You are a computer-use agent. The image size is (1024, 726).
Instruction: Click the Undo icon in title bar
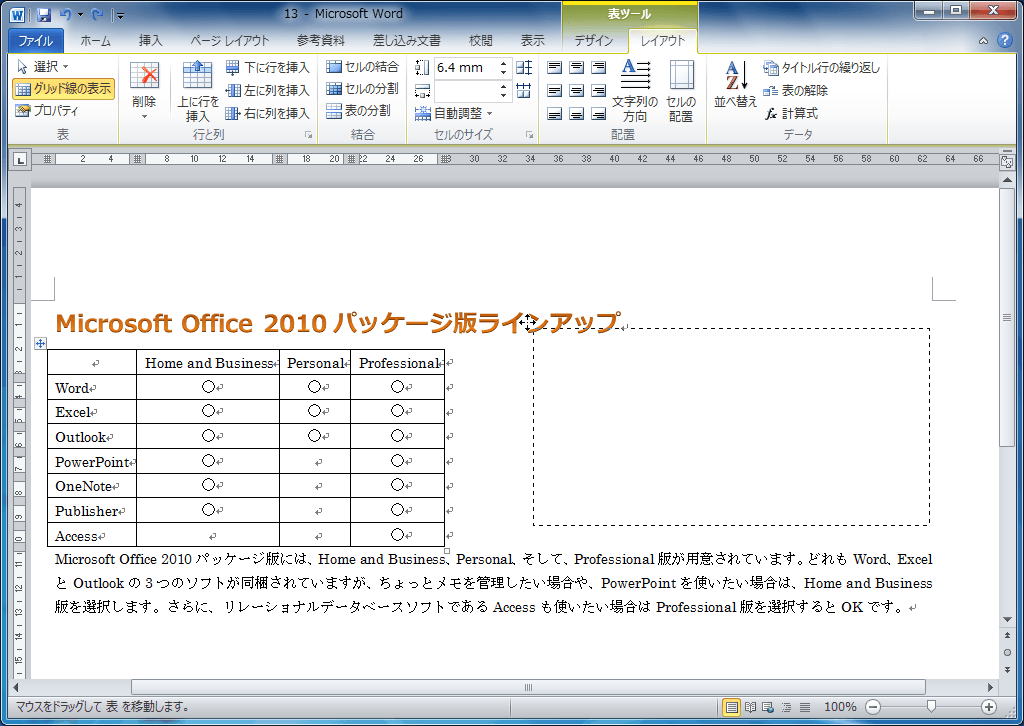[65, 14]
